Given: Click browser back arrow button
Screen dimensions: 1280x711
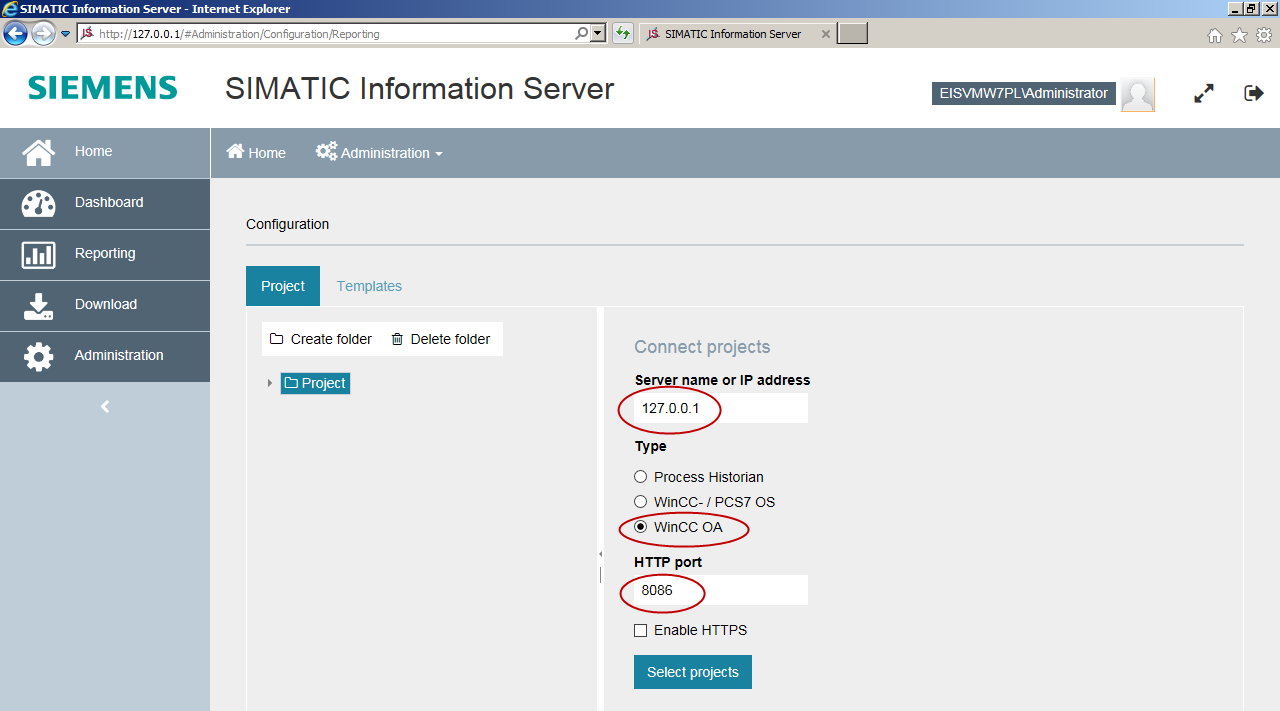Looking at the screenshot, I should pos(15,34).
